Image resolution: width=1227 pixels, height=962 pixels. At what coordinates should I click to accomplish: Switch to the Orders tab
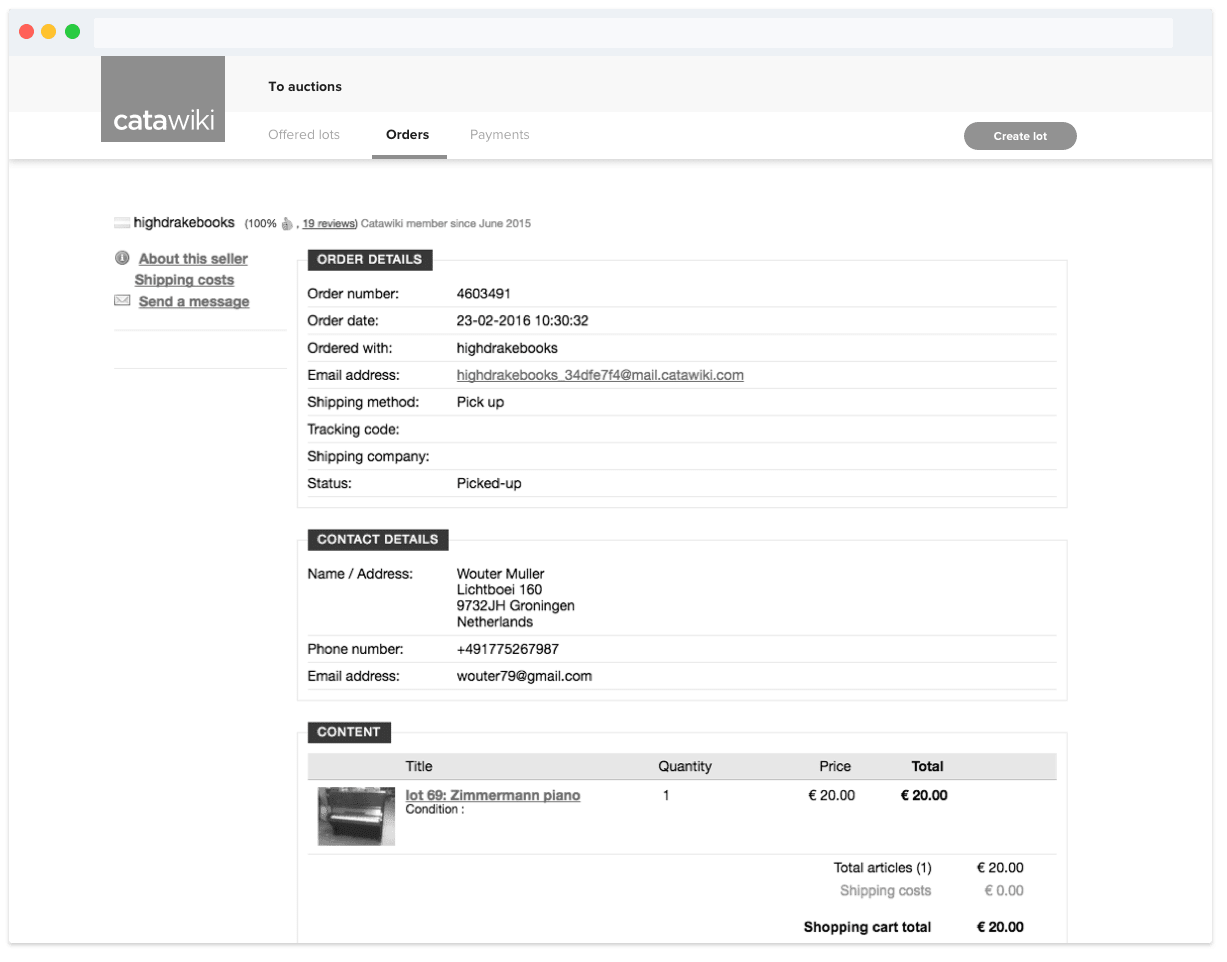click(x=408, y=135)
